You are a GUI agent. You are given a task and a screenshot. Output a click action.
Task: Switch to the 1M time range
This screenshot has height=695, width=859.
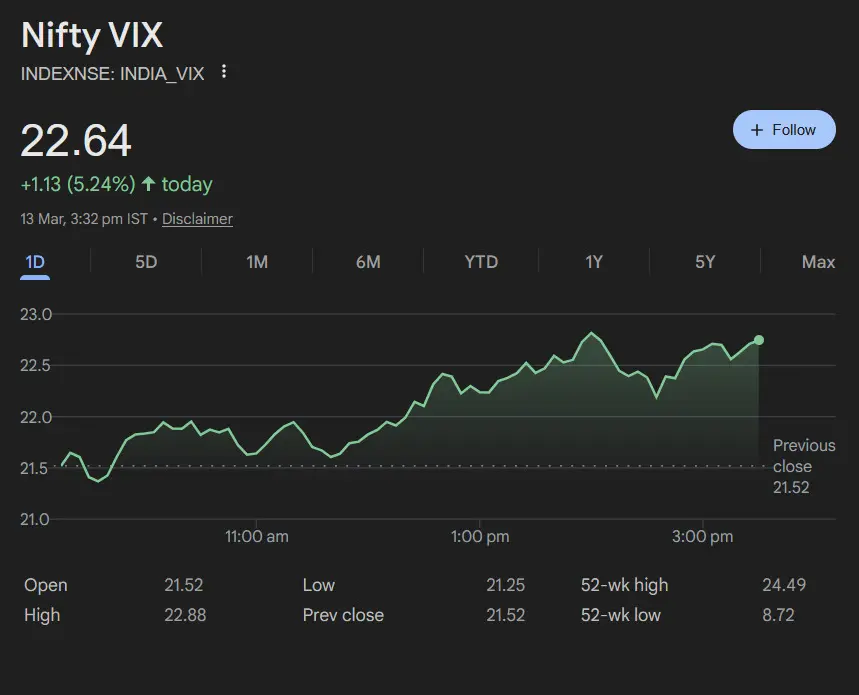tap(256, 261)
